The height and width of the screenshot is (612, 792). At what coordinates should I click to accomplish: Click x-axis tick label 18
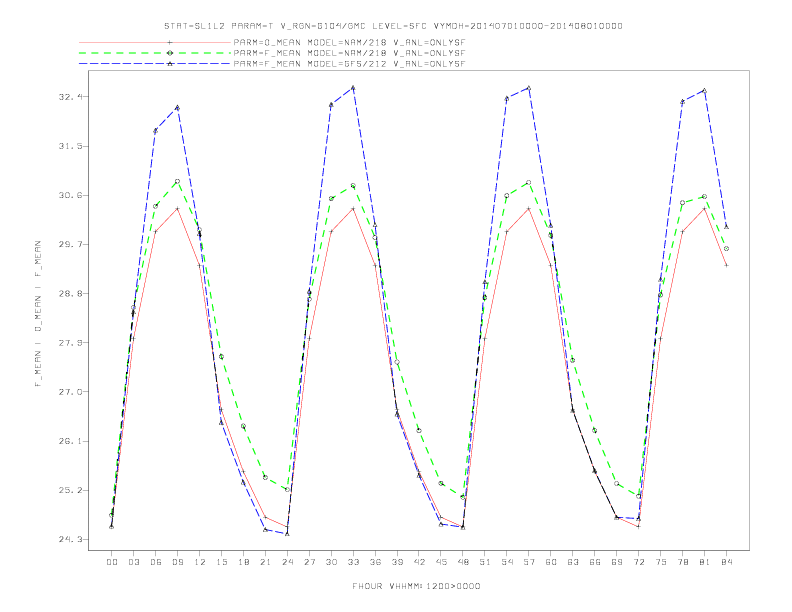[243, 562]
